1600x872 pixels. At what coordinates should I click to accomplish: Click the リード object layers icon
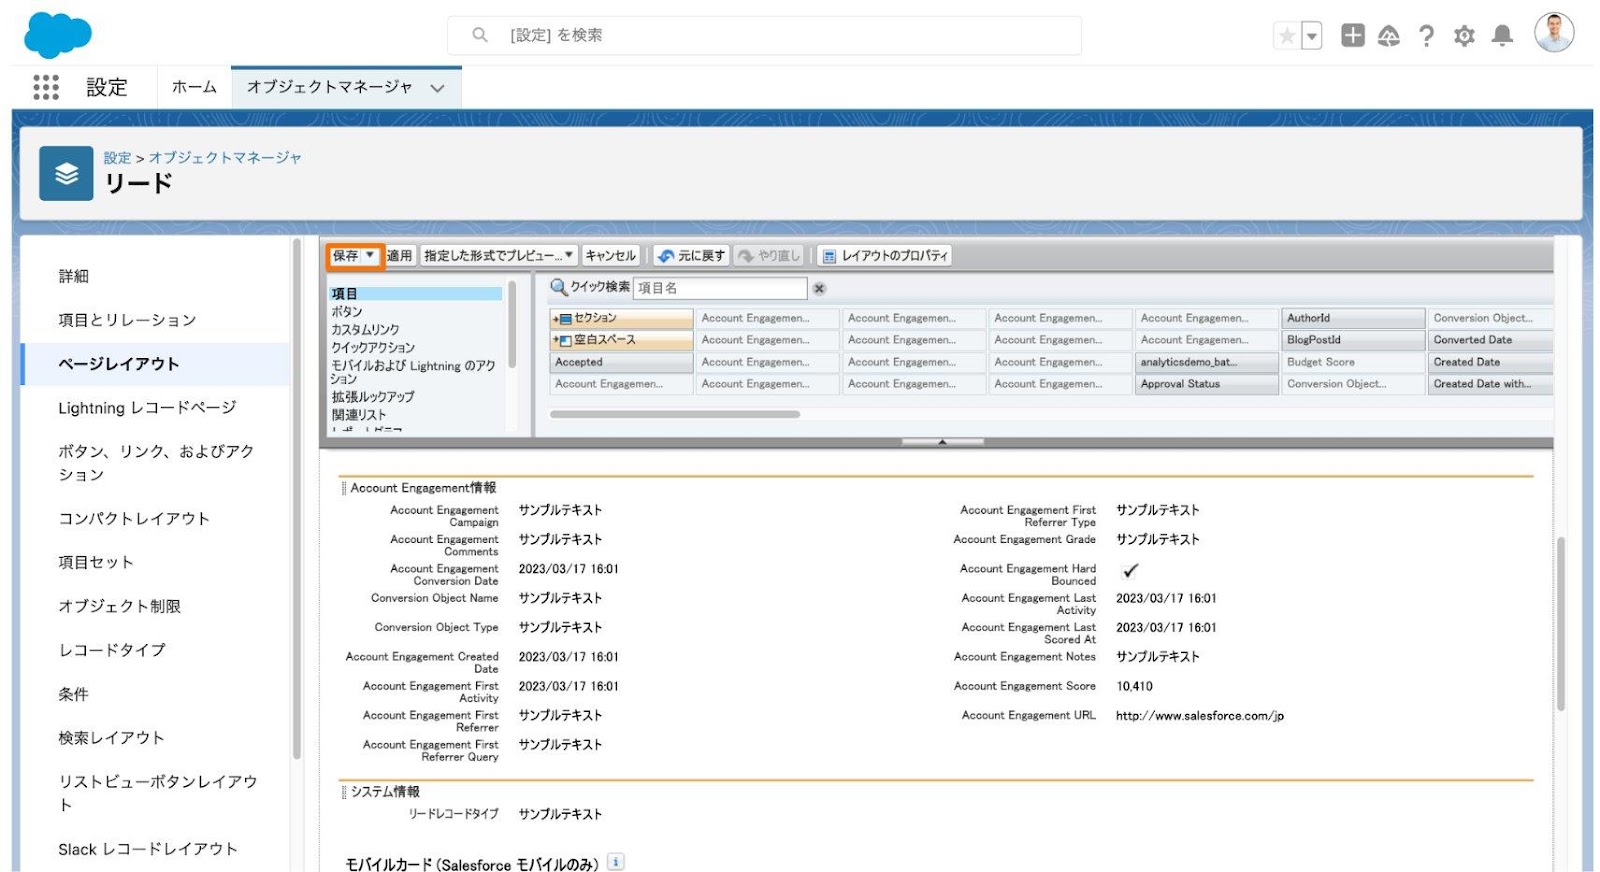(x=66, y=174)
